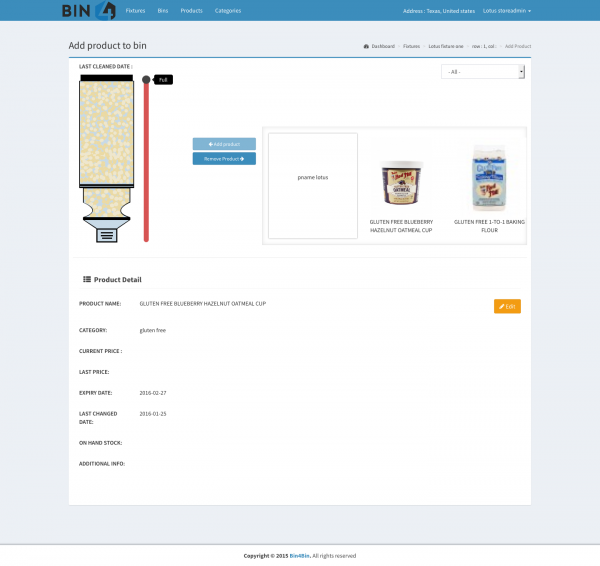Select the pname lotus product tile
Image resolution: width=600 pixels, height=566 pixels.
(313, 185)
